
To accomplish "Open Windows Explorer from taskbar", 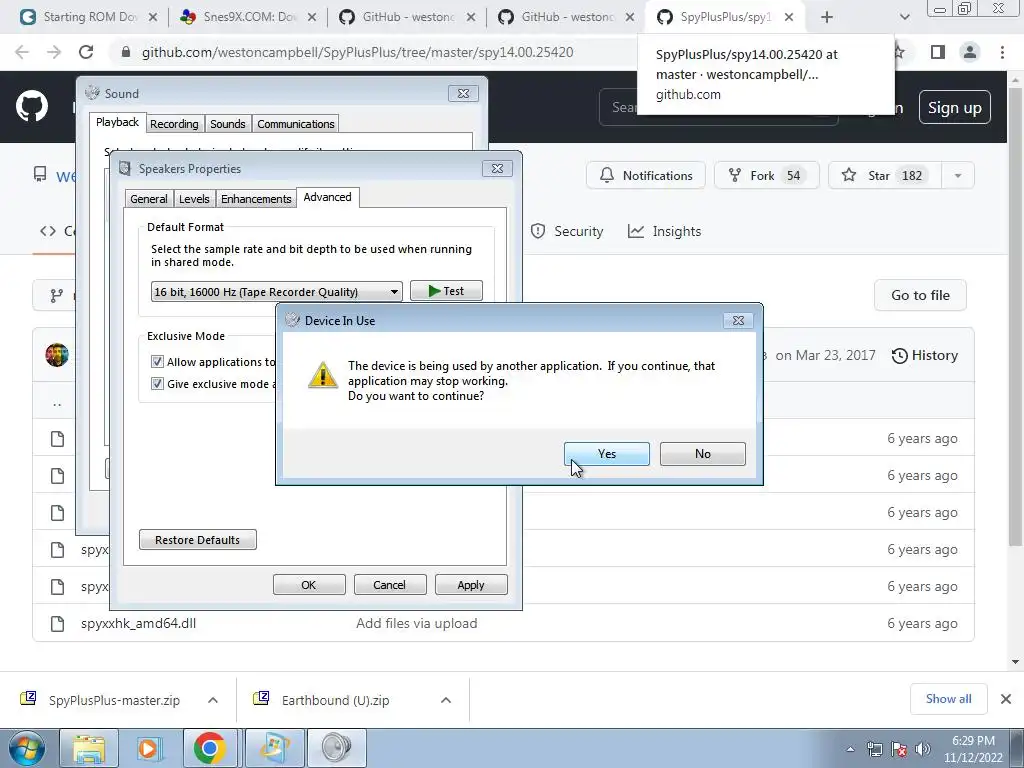I will tap(89, 748).
